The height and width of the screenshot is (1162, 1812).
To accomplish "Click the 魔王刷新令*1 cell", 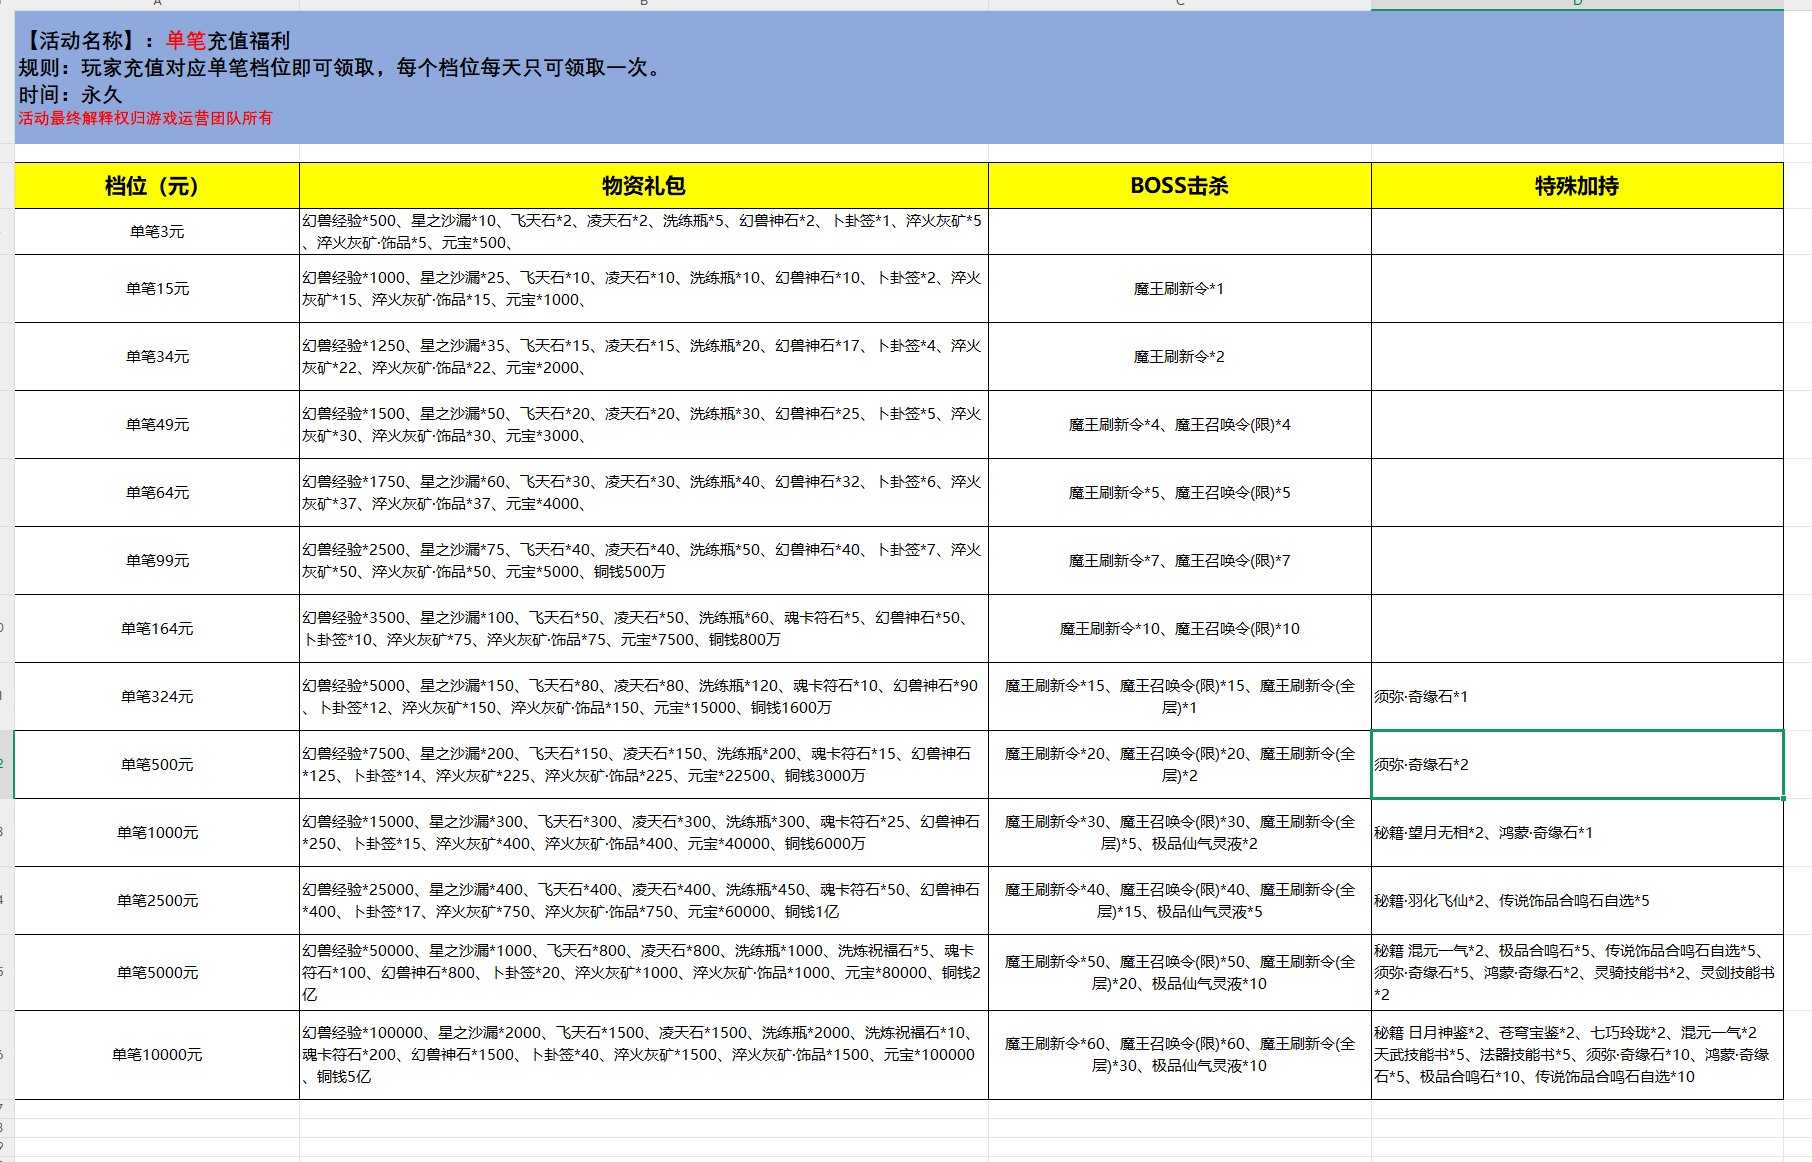I will coord(1179,289).
